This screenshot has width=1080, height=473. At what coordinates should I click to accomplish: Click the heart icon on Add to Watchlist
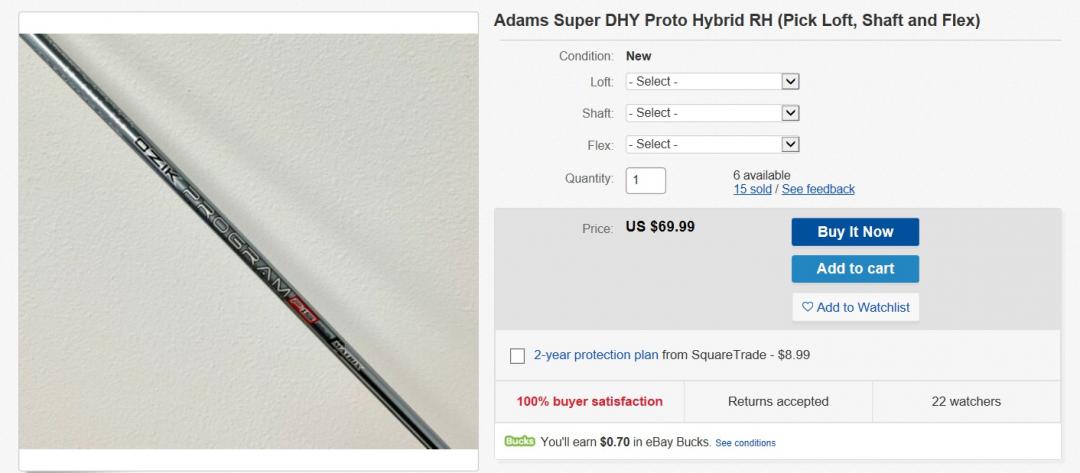807,307
